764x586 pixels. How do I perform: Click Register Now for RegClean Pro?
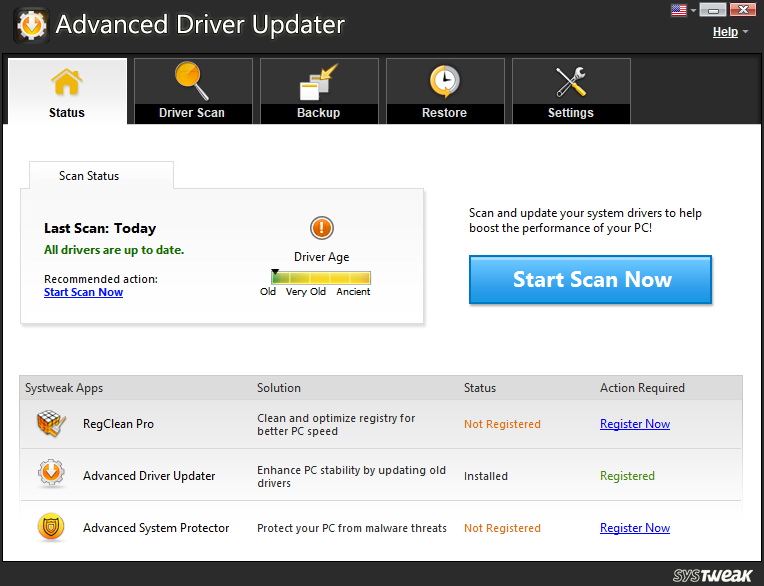coord(635,424)
